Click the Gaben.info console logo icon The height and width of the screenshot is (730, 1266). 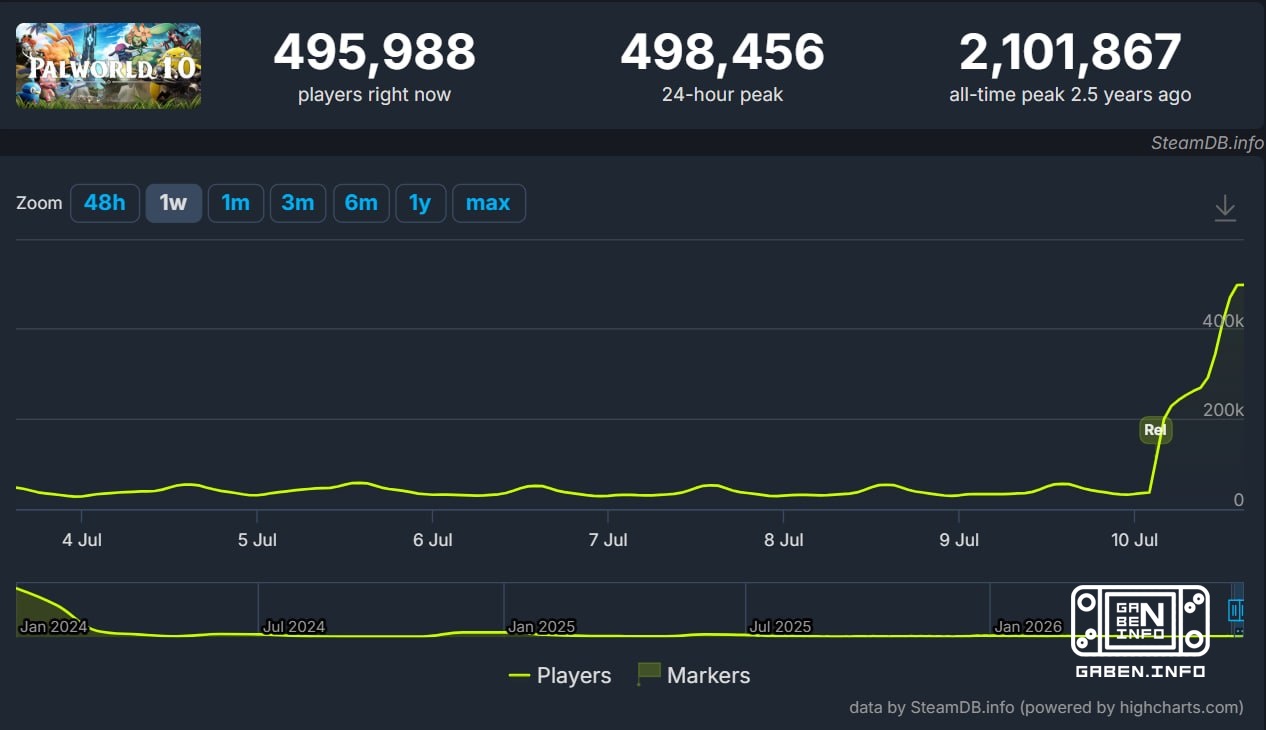click(1140, 620)
